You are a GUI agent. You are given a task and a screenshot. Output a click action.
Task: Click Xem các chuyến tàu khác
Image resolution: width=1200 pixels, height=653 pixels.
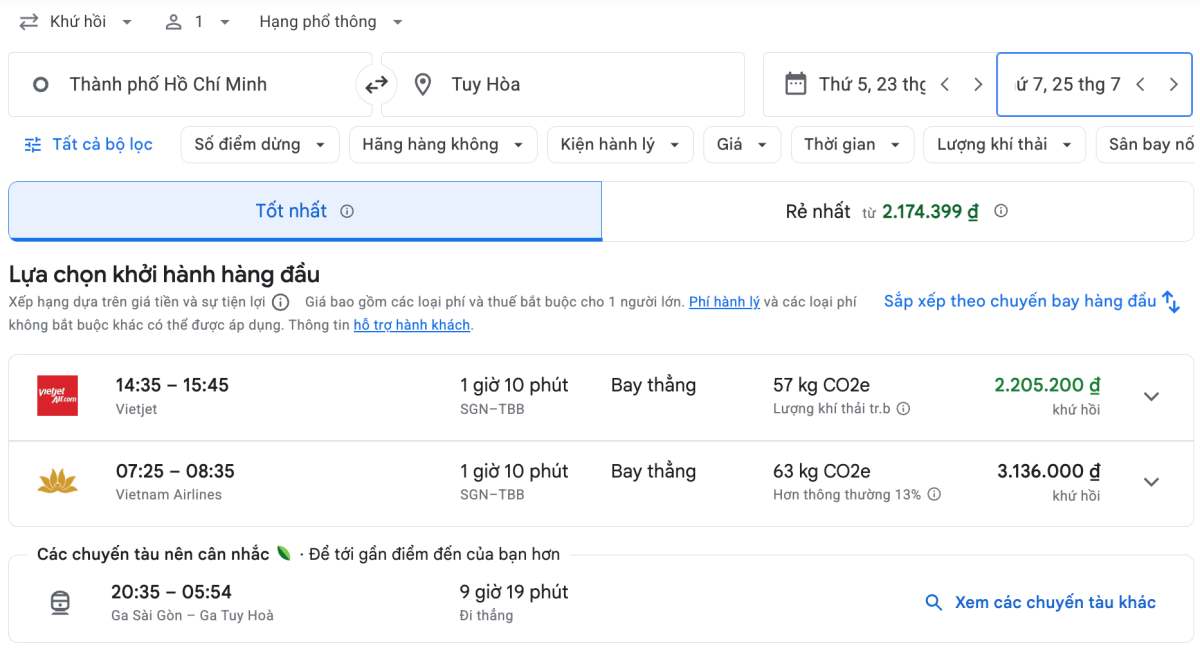1041,602
